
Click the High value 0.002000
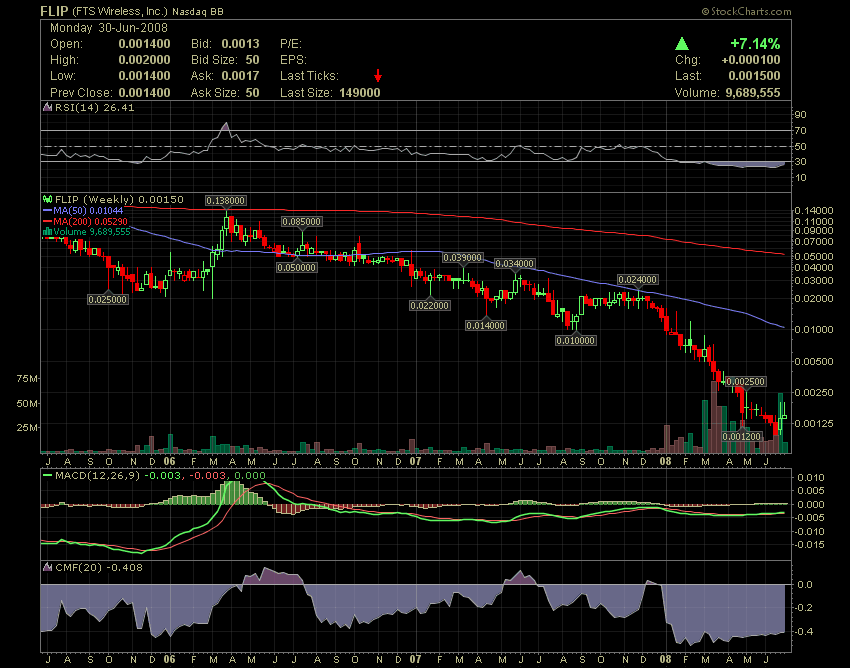144,60
